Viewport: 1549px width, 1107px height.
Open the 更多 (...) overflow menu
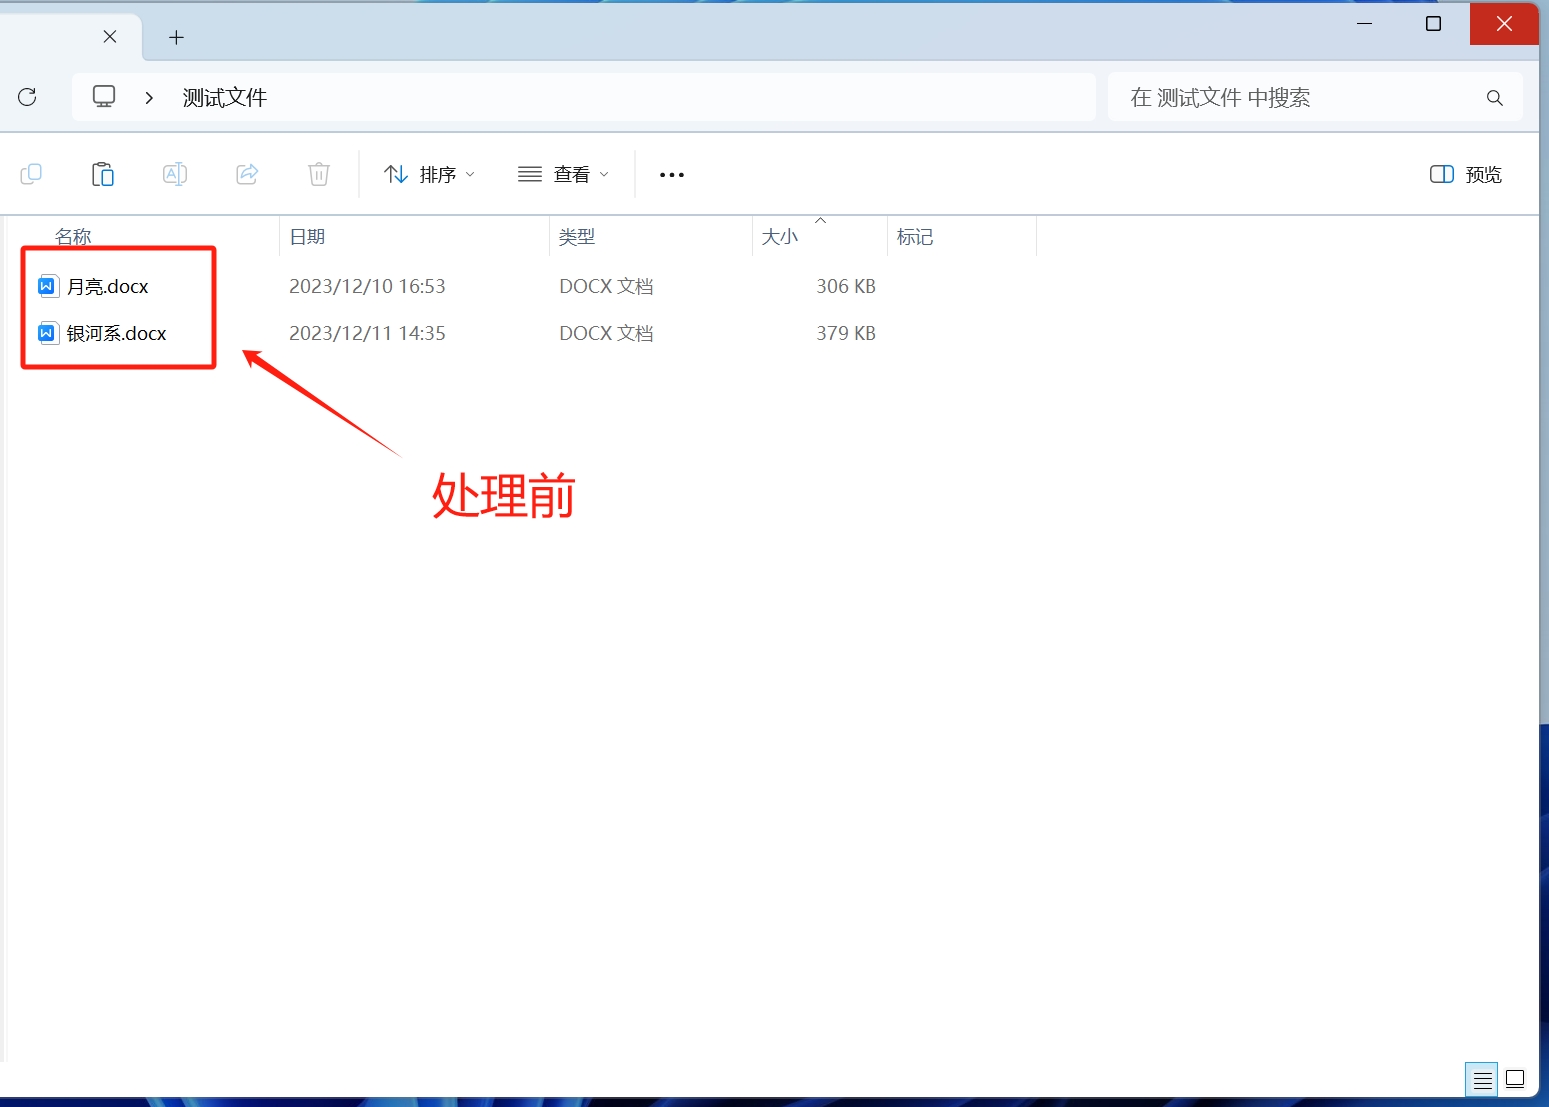(x=671, y=174)
